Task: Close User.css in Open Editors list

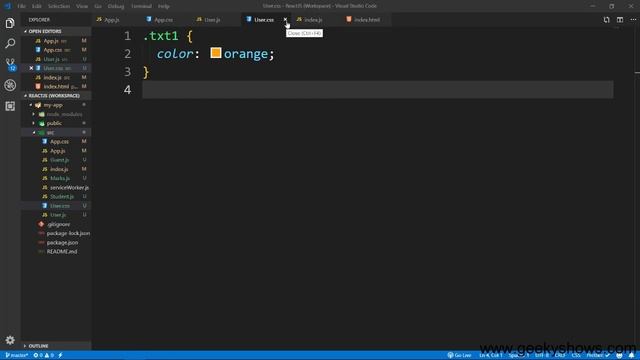Action: pos(31,68)
